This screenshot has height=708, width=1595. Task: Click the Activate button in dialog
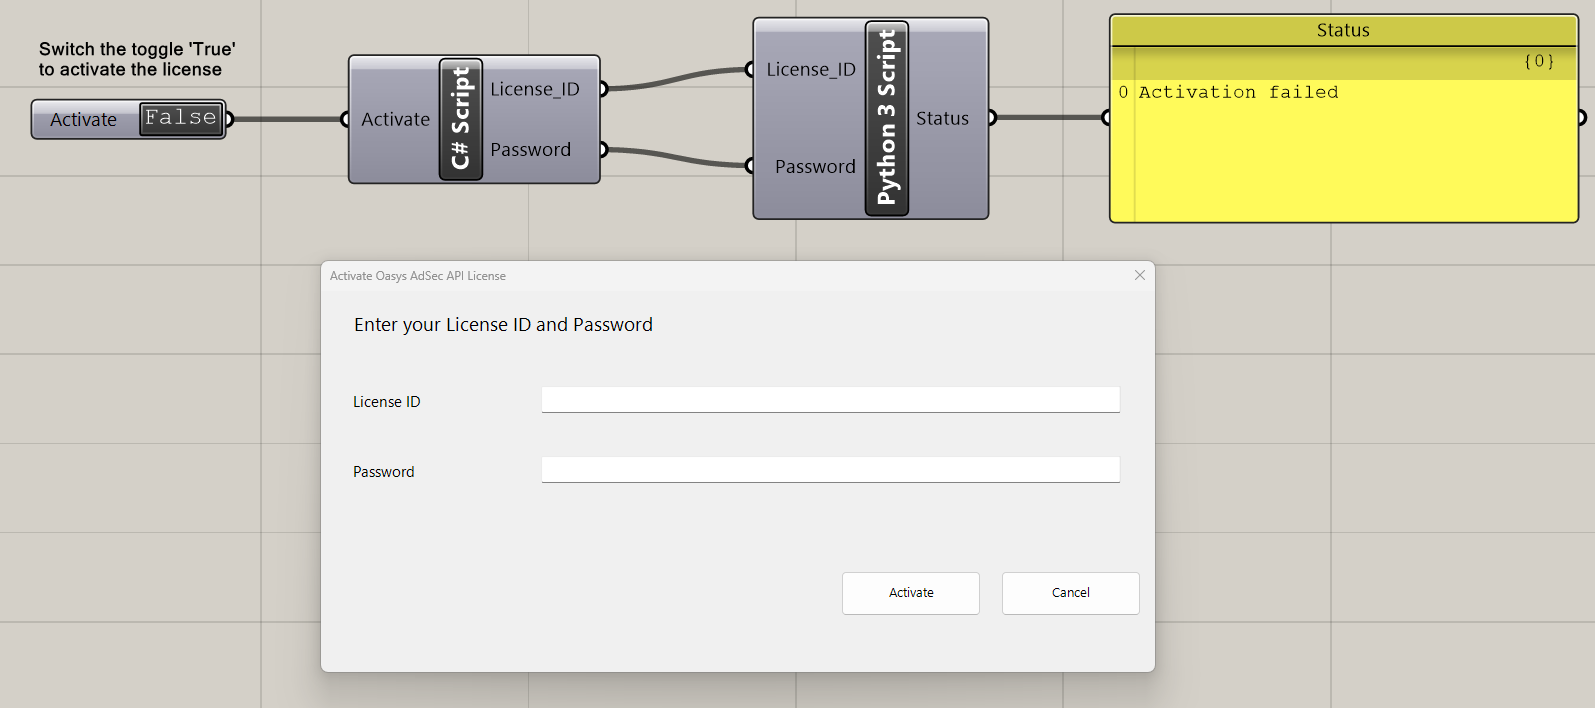point(911,593)
